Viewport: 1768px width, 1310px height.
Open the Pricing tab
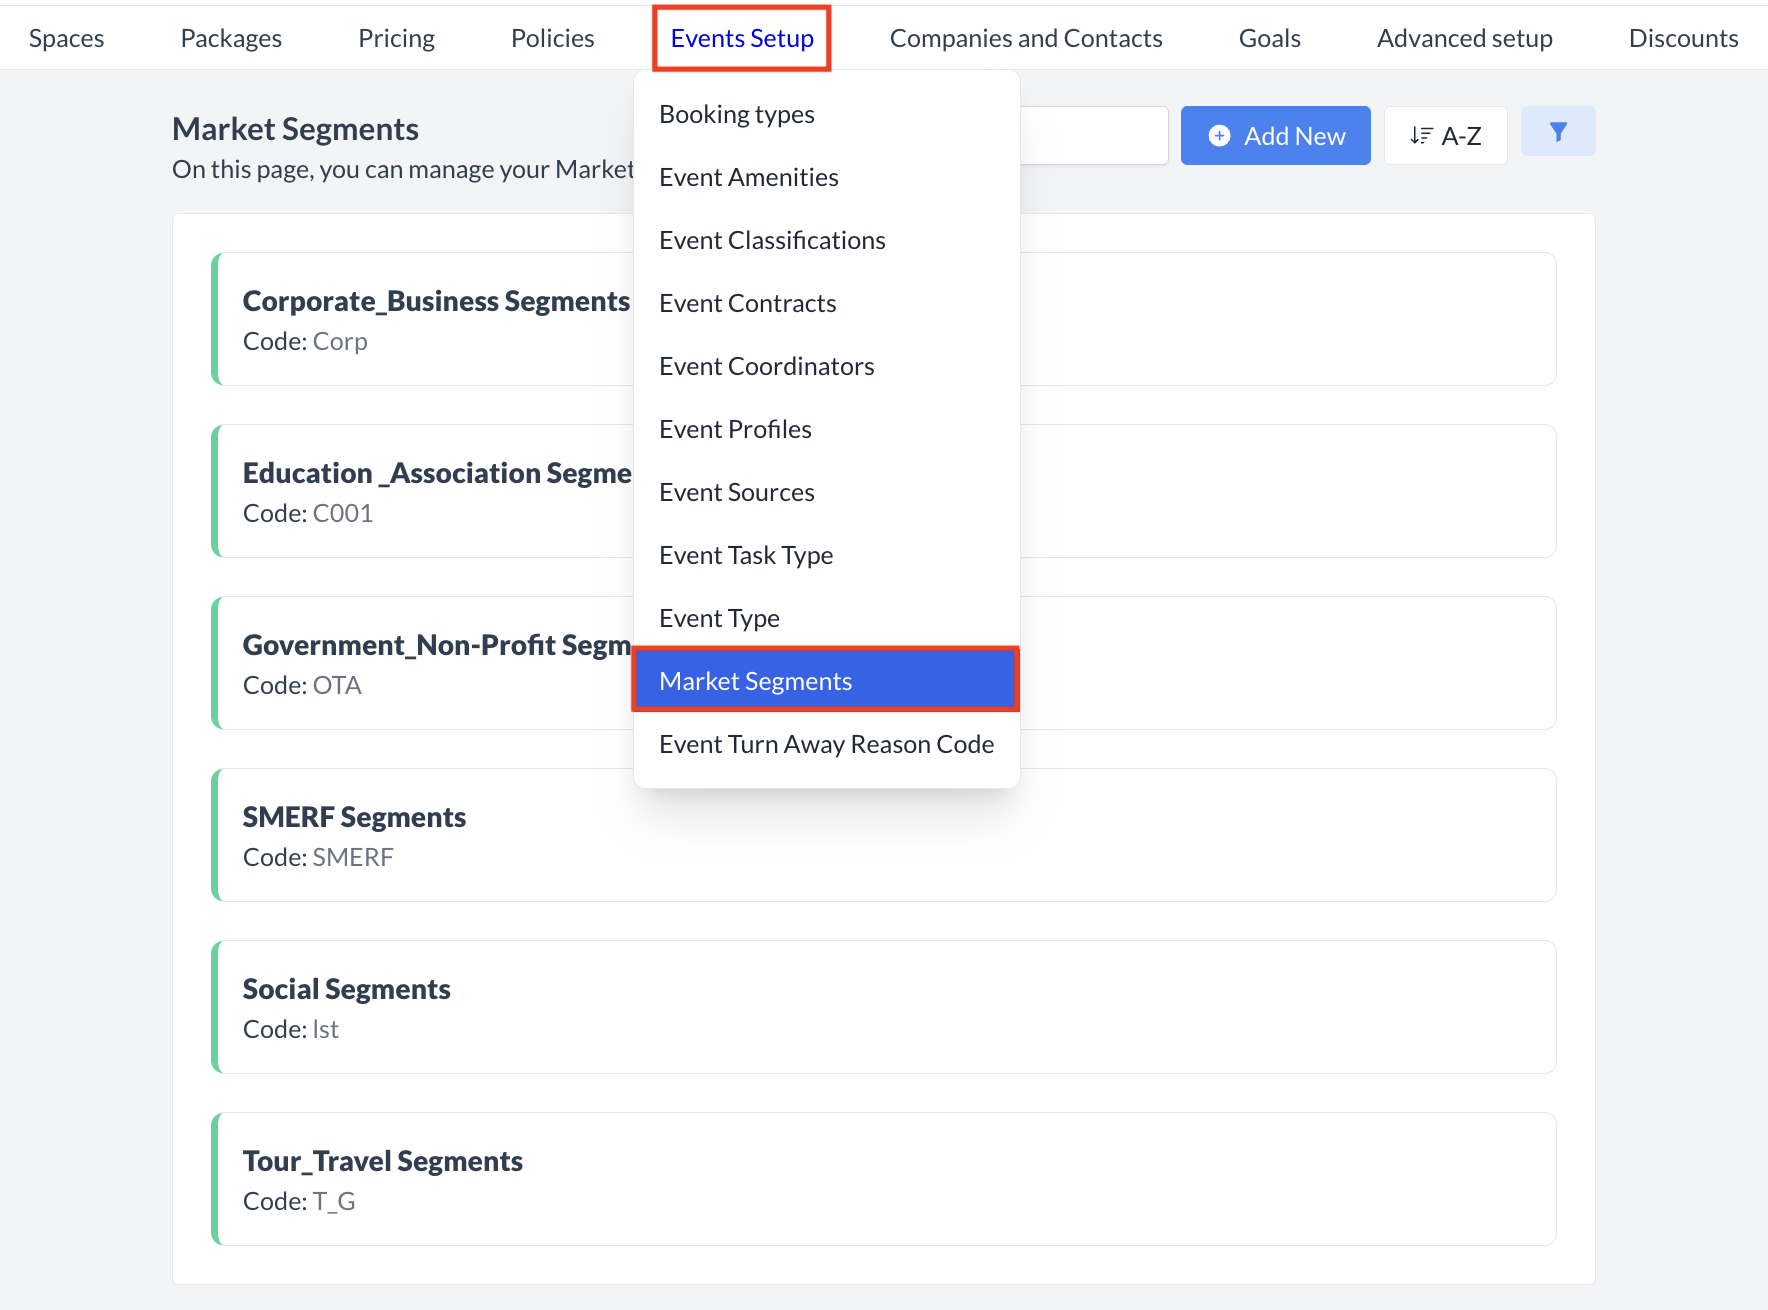[396, 37]
